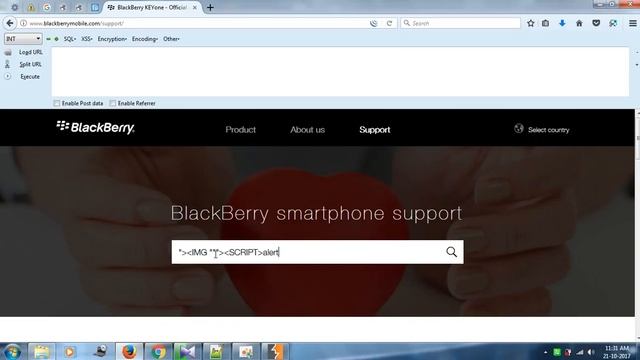The width and height of the screenshot is (640, 360).
Task: Open the Support navigation link
Action: 375,130
